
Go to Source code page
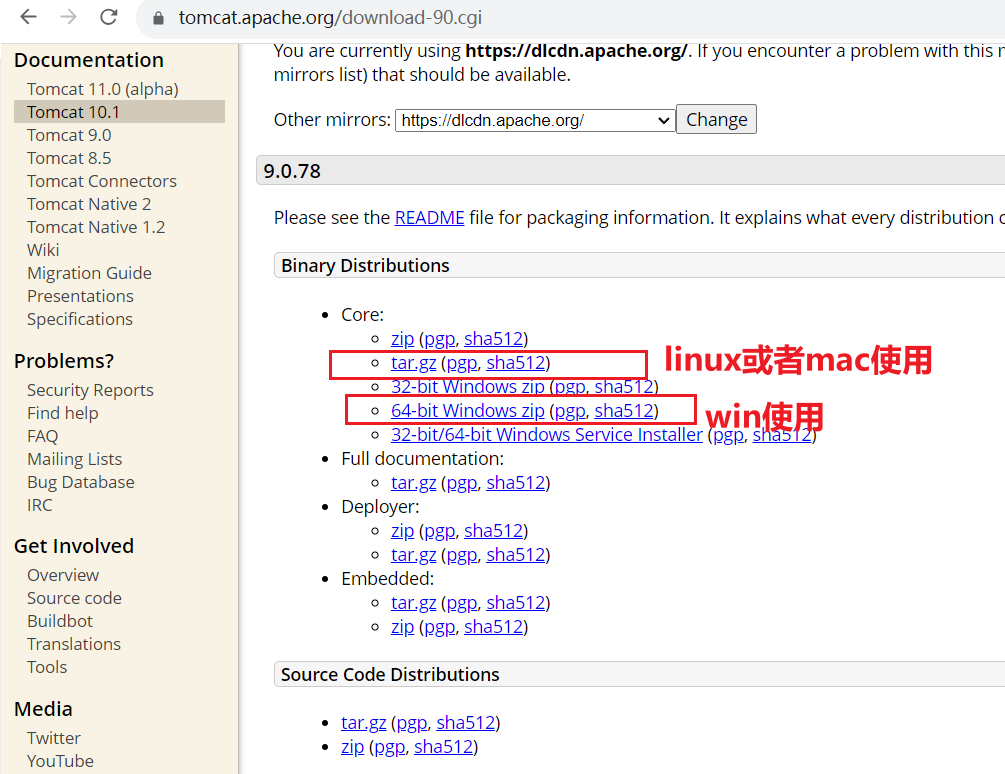tap(74, 598)
